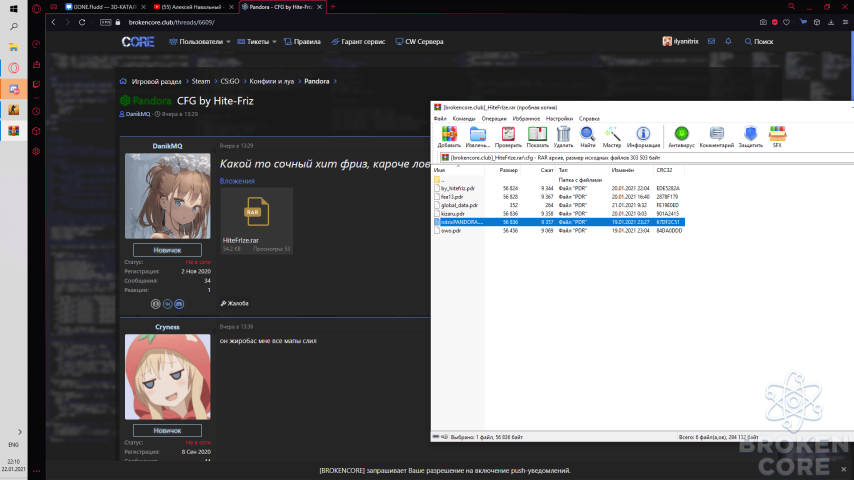Click the Проверить (Test) icon in WinRAR
This screenshot has height=480, width=854.
pyautogui.click(x=508, y=137)
